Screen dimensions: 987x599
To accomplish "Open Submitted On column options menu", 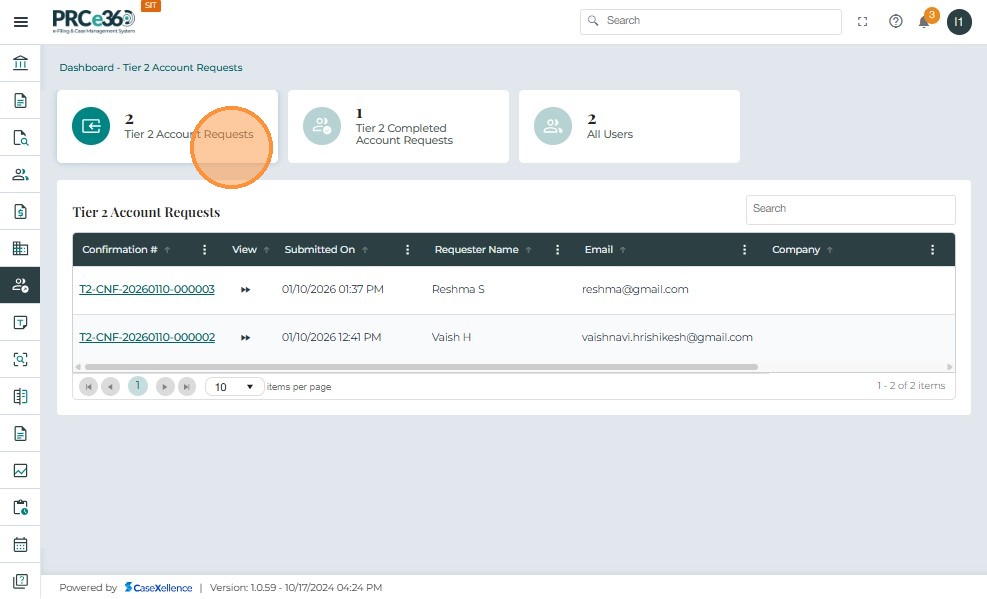I will tap(407, 250).
